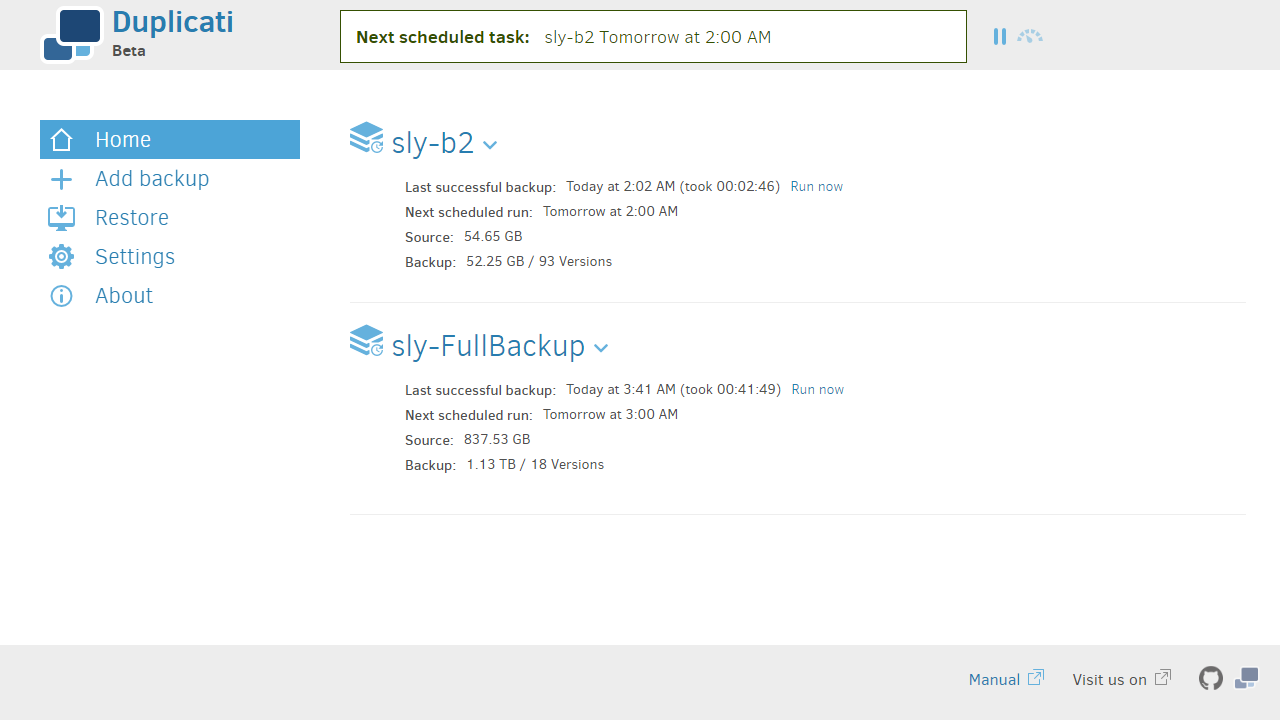Screen dimensions: 1280x720
Task: Click the Next scheduled task status box
Action: [653, 37]
